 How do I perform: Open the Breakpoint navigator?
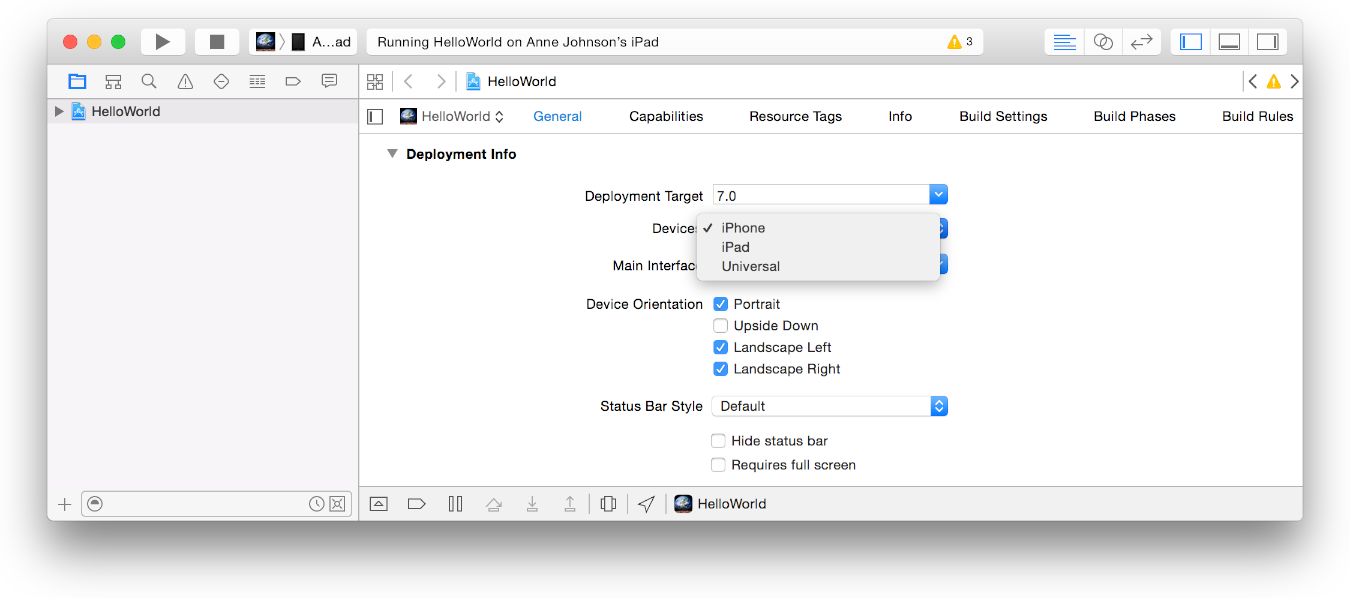pyautogui.click(x=293, y=81)
